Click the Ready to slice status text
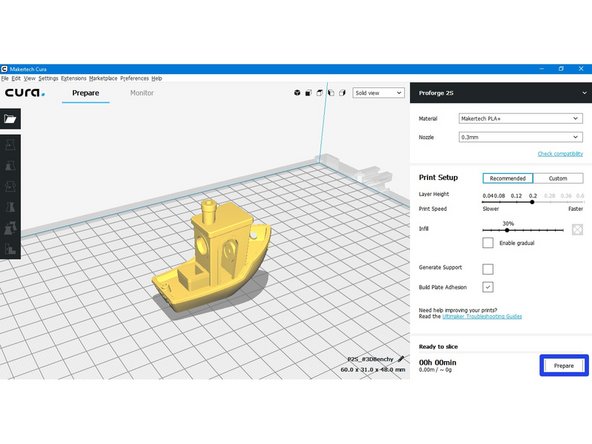The width and height of the screenshot is (592, 444). coord(438,347)
